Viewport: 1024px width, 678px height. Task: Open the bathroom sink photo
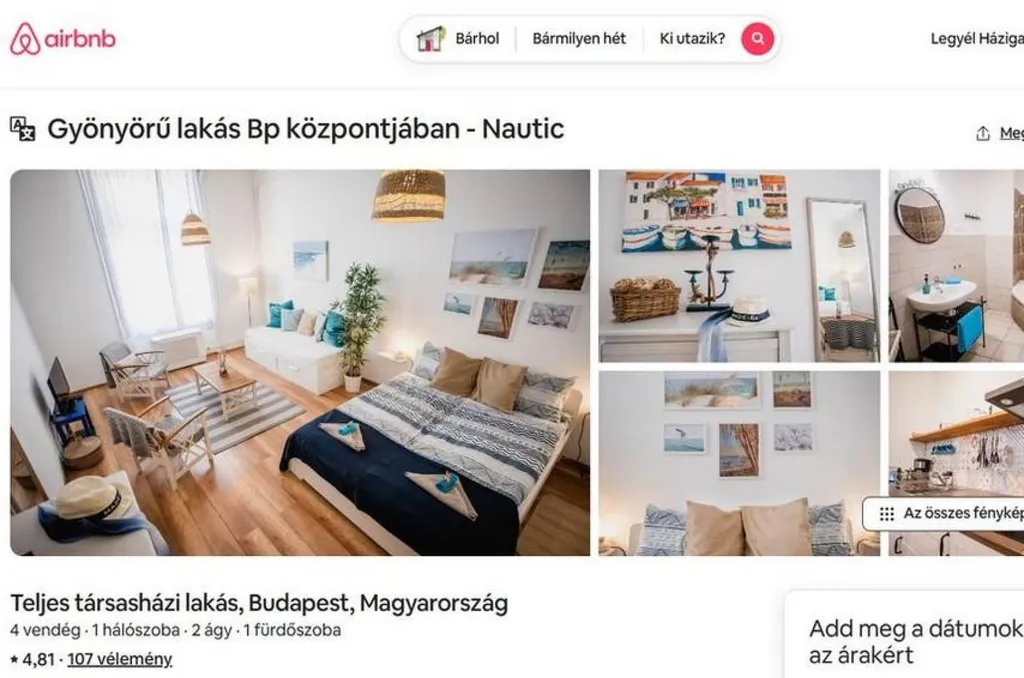[x=956, y=266]
